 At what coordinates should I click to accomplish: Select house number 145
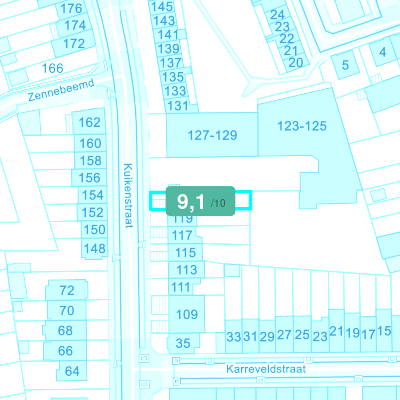(x=162, y=6)
